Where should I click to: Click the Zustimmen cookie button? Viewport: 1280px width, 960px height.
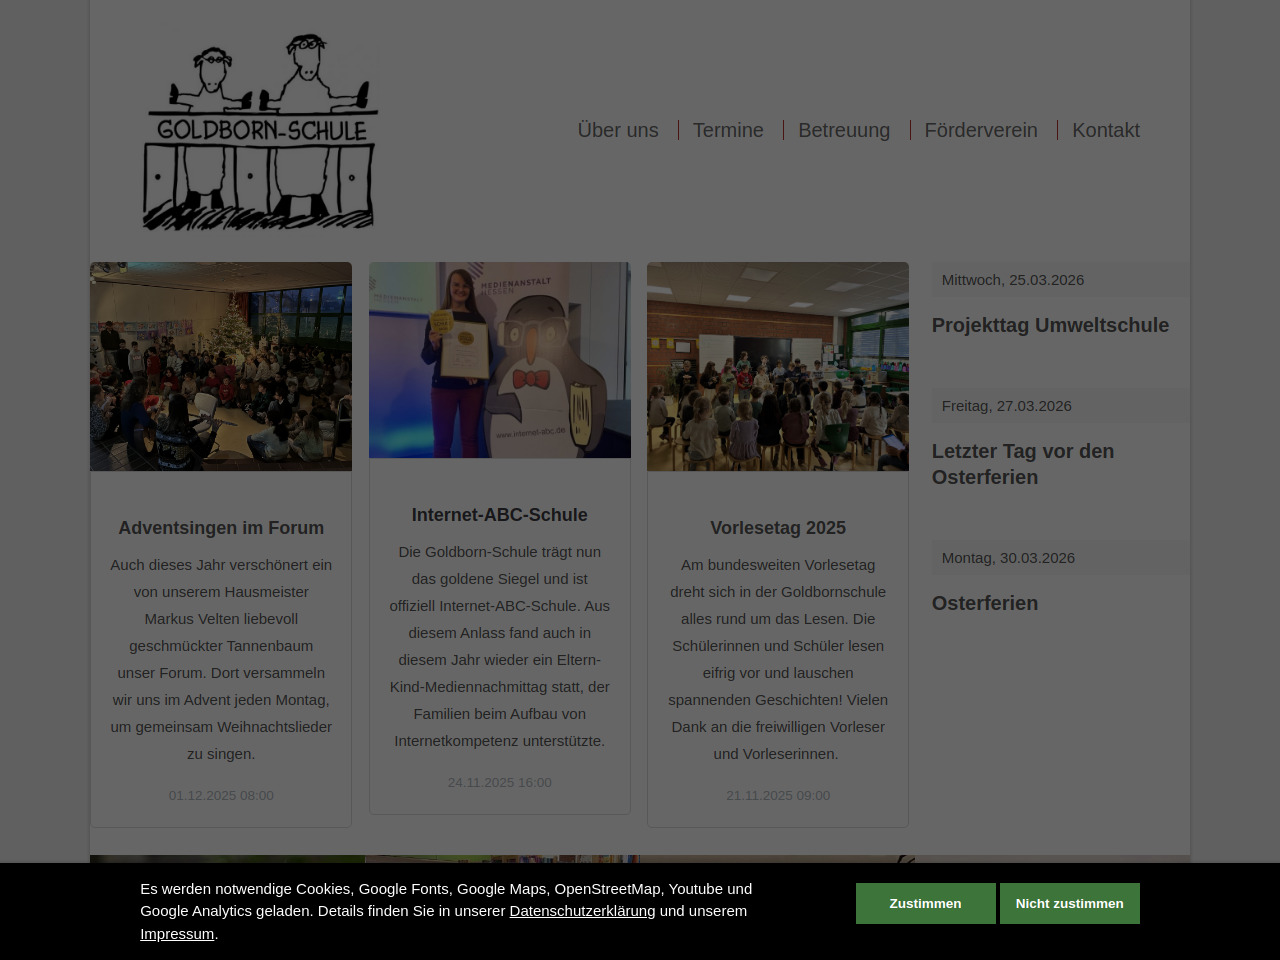925,903
